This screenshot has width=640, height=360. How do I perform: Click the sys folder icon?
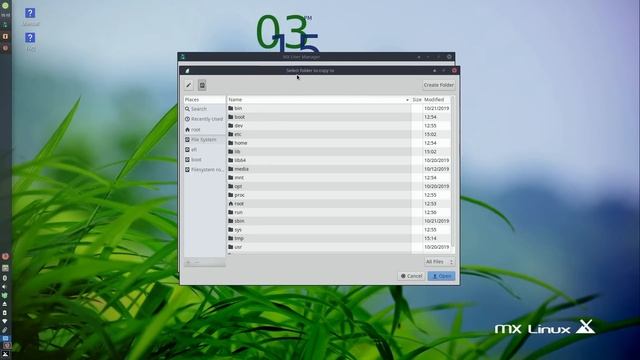[x=231, y=230]
